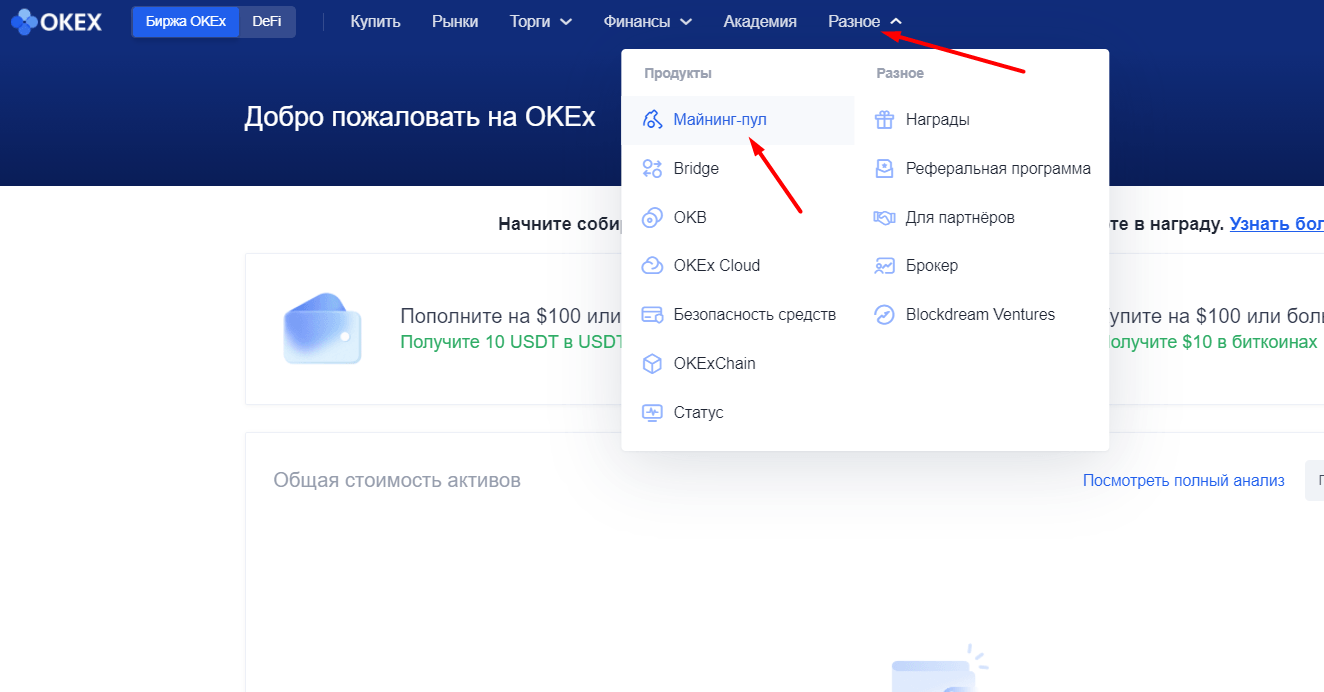Click the Безопасность средств card icon
This screenshot has height=692, width=1324.
click(x=652, y=314)
